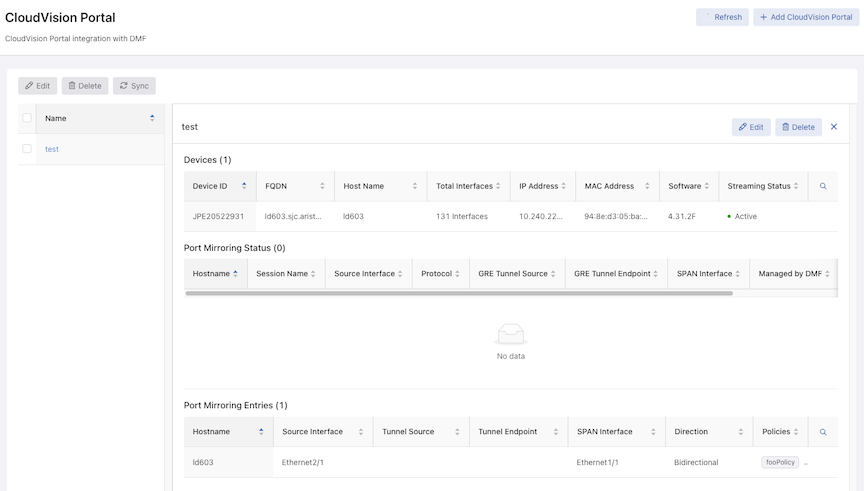The height and width of the screenshot is (491, 864).
Task: Sort Port Mirroring Status by SPAN Interface
Action: (x=709, y=274)
